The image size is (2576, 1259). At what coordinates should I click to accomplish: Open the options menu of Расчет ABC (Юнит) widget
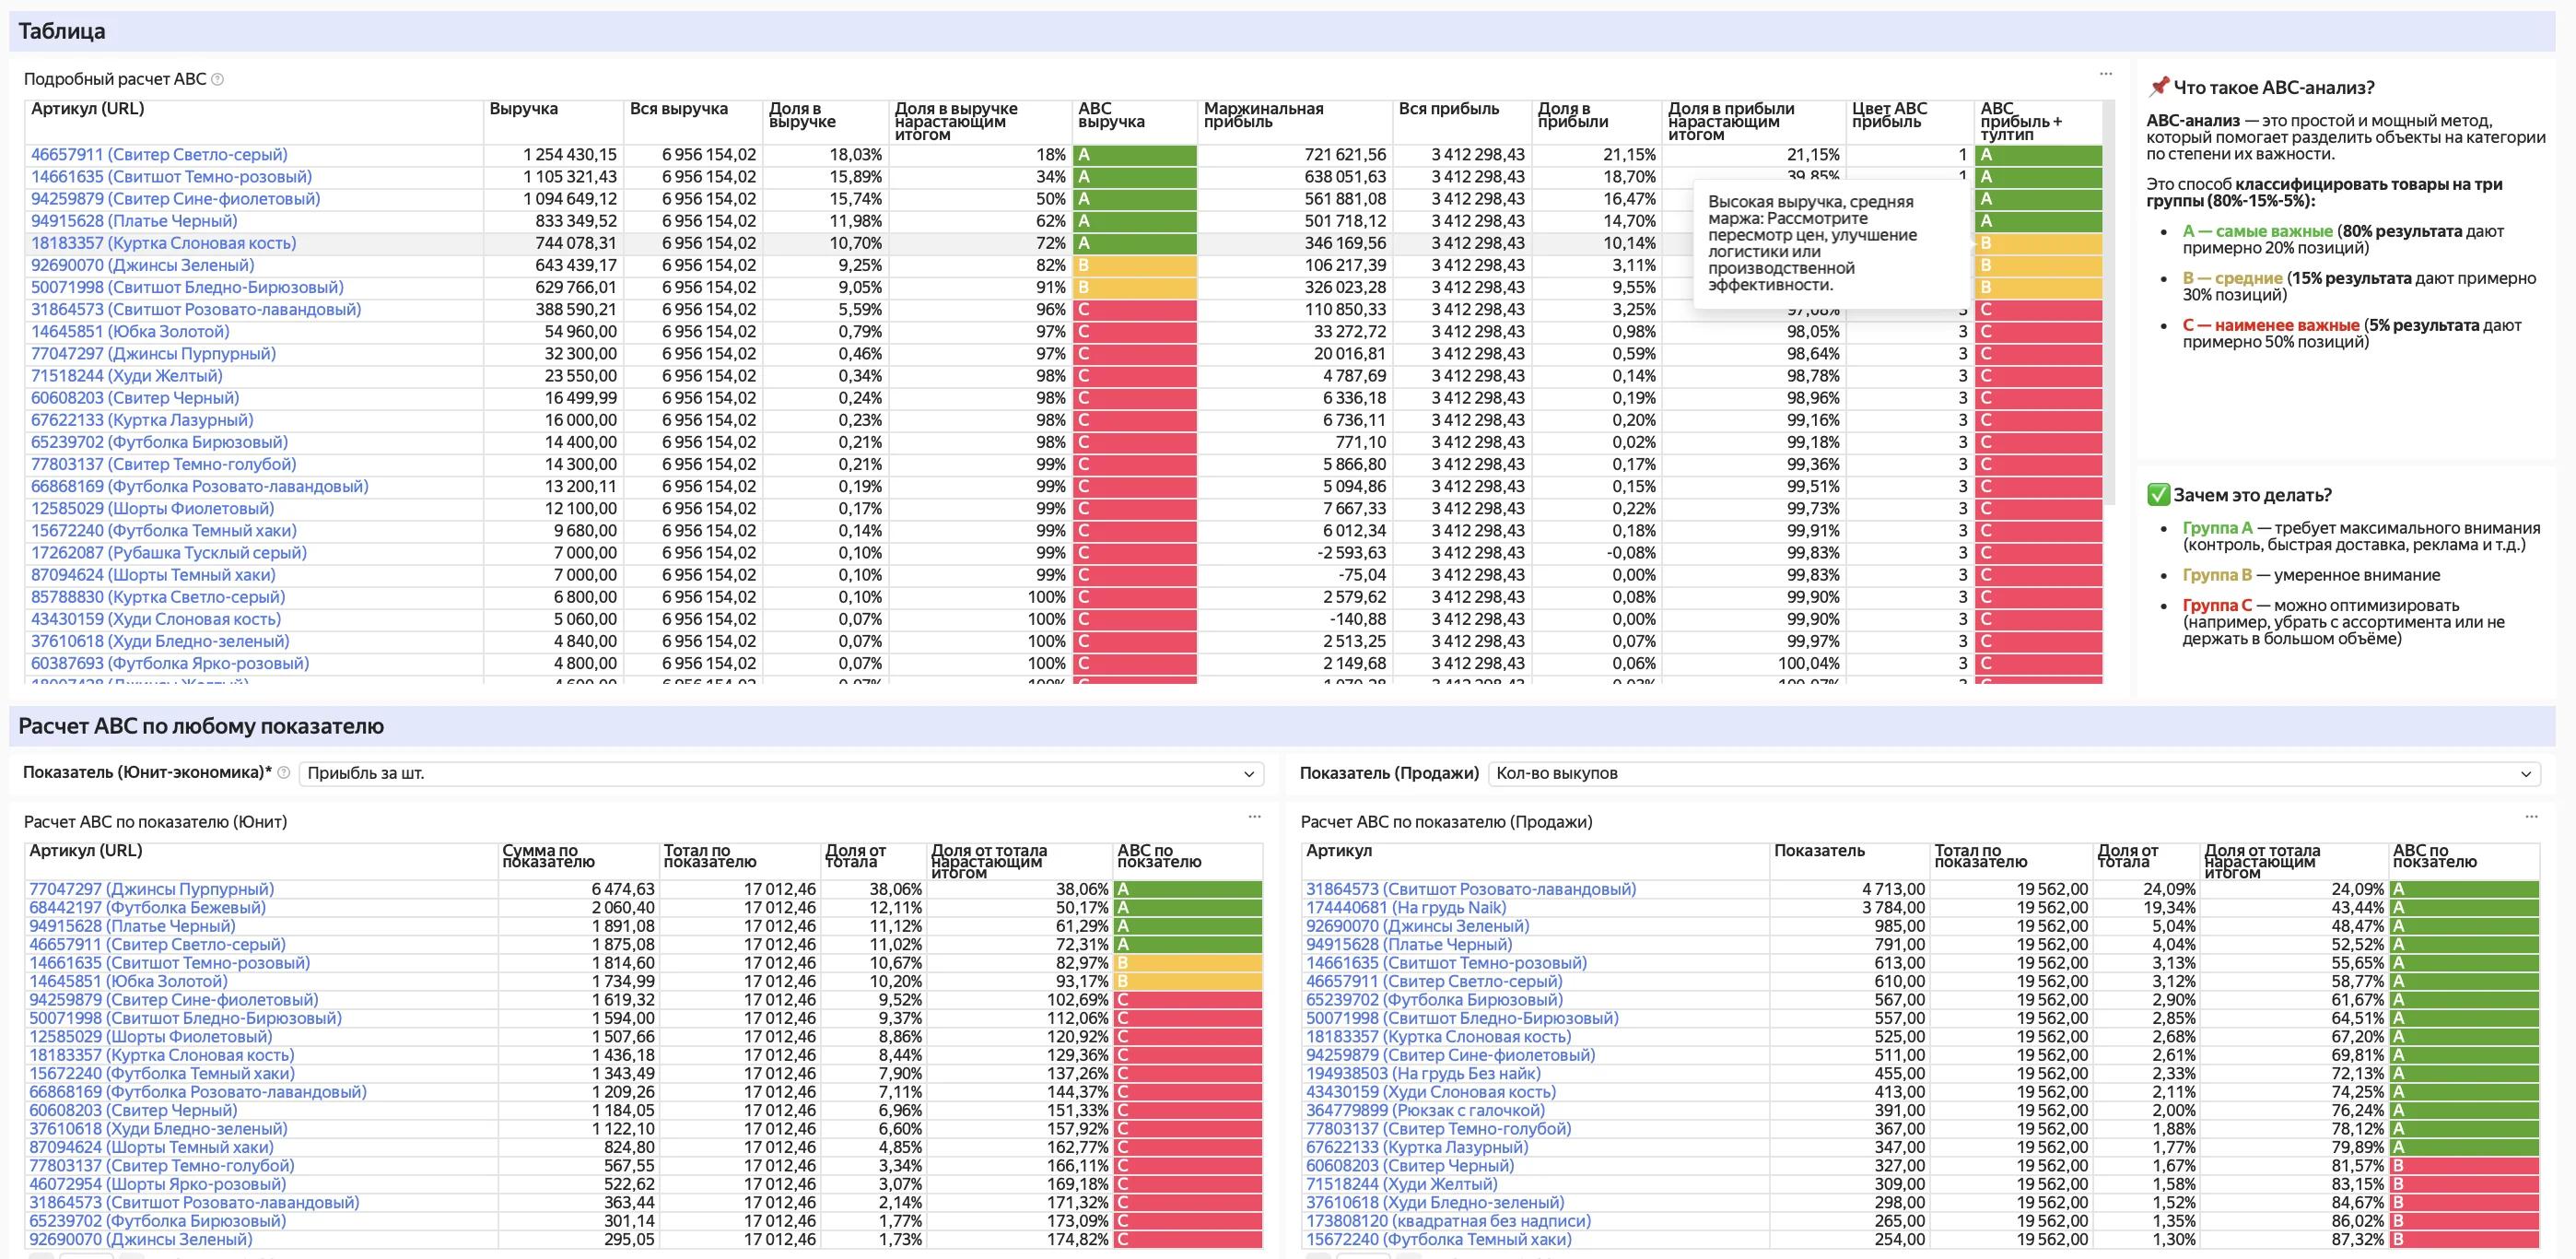point(1254,817)
